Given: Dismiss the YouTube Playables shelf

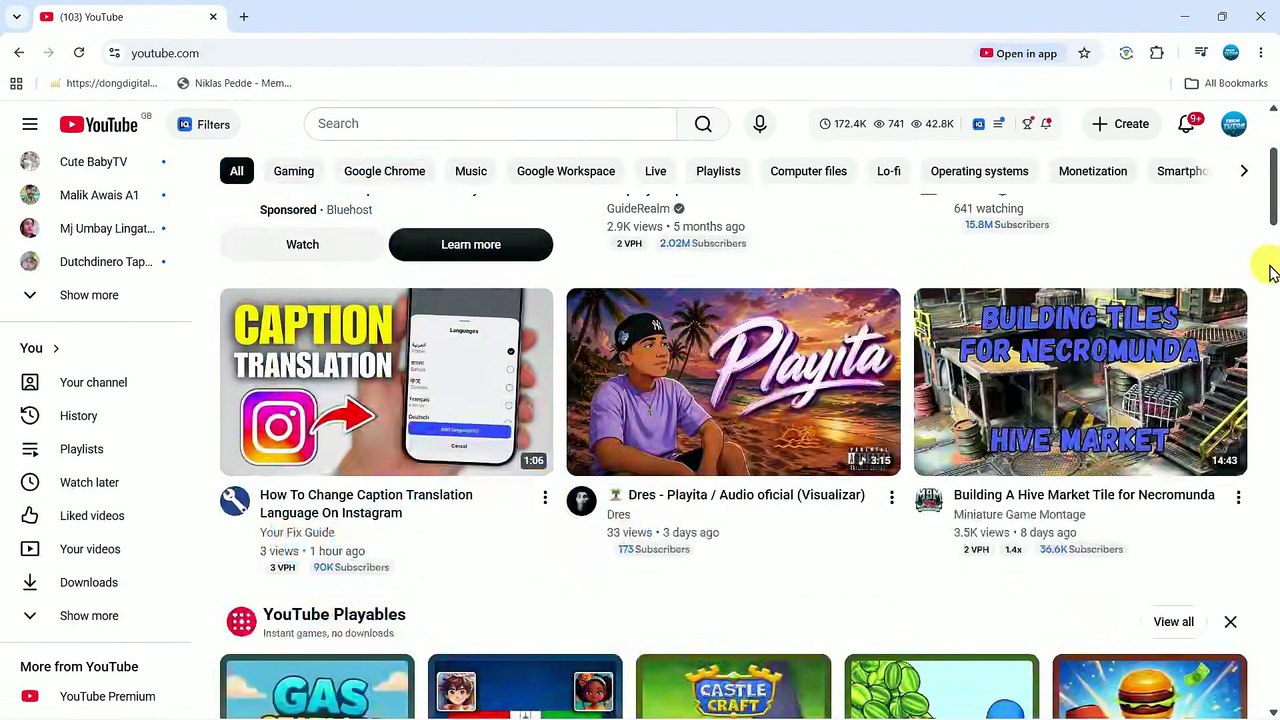Looking at the screenshot, I should pyautogui.click(x=1231, y=622).
